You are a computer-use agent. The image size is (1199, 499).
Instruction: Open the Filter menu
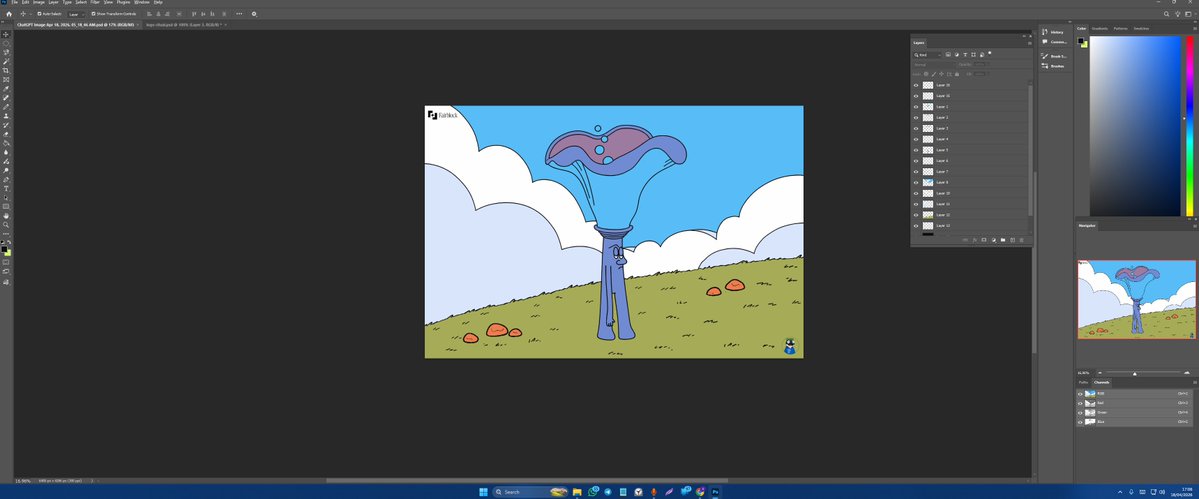coord(95,3)
